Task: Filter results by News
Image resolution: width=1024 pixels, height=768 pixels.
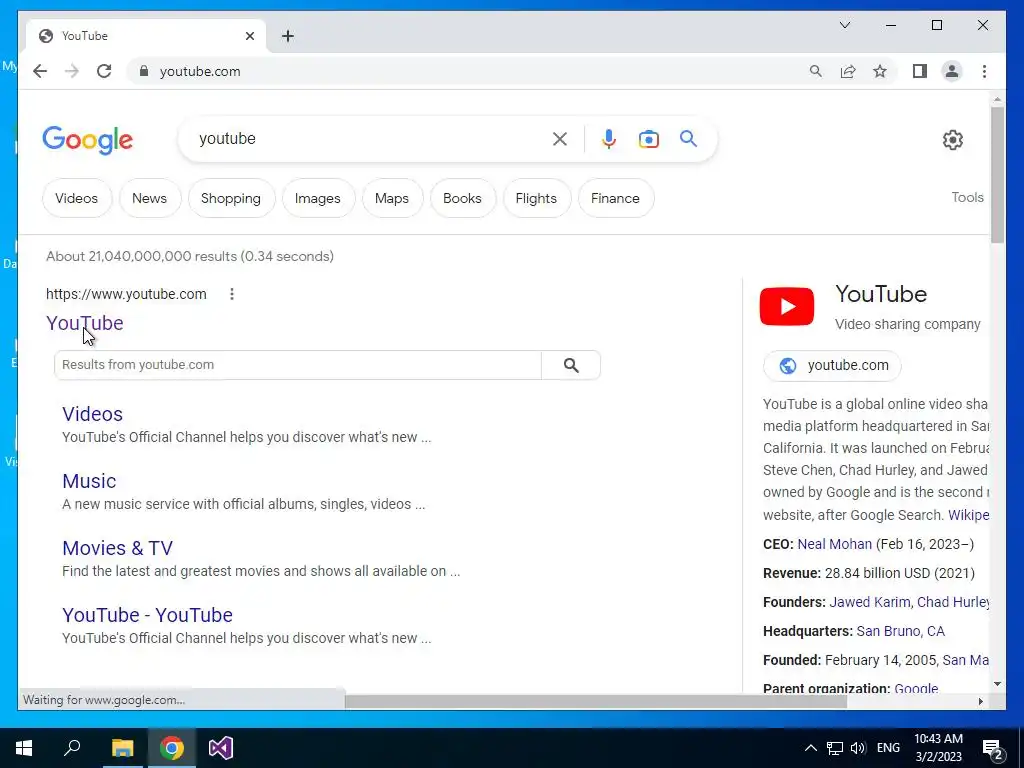Action: (x=149, y=199)
